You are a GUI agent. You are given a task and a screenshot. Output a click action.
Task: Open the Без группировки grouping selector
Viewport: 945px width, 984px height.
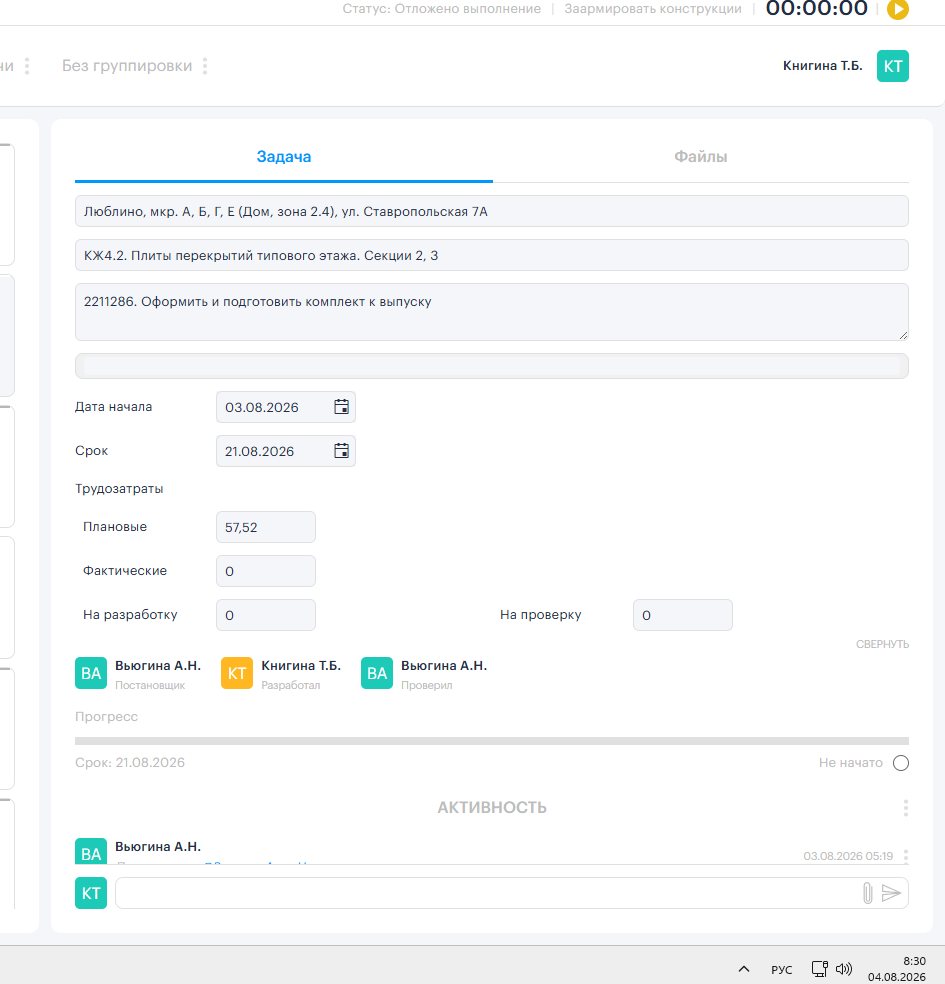pos(127,66)
